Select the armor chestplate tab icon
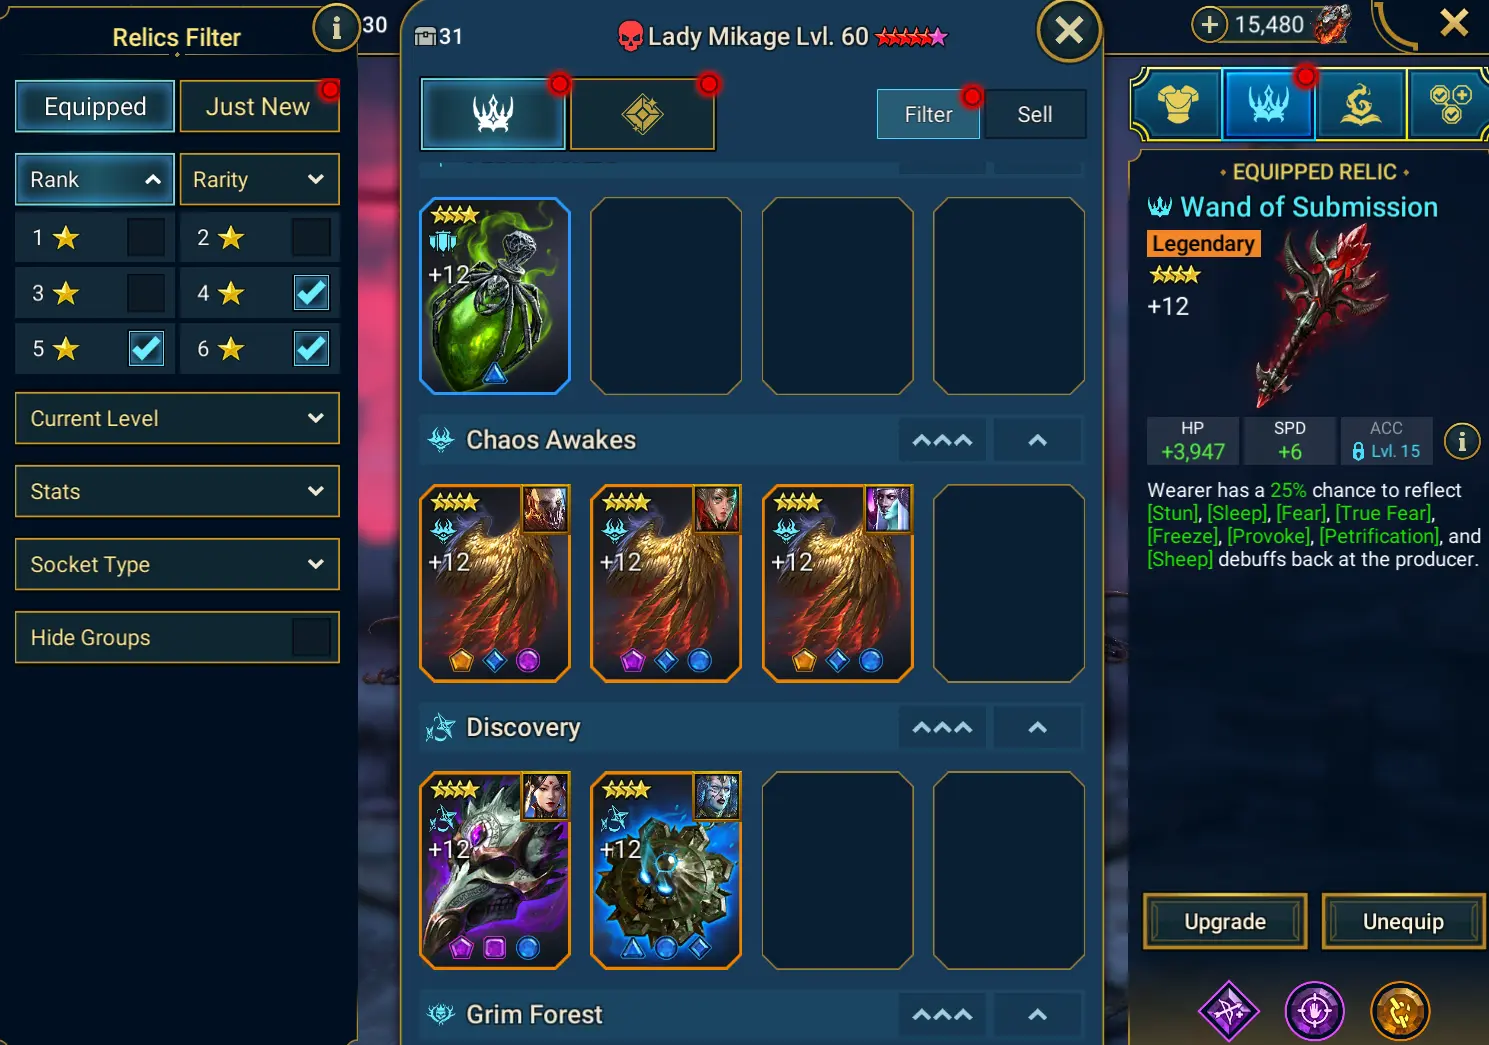The width and height of the screenshot is (1489, 1045). 1178,103
